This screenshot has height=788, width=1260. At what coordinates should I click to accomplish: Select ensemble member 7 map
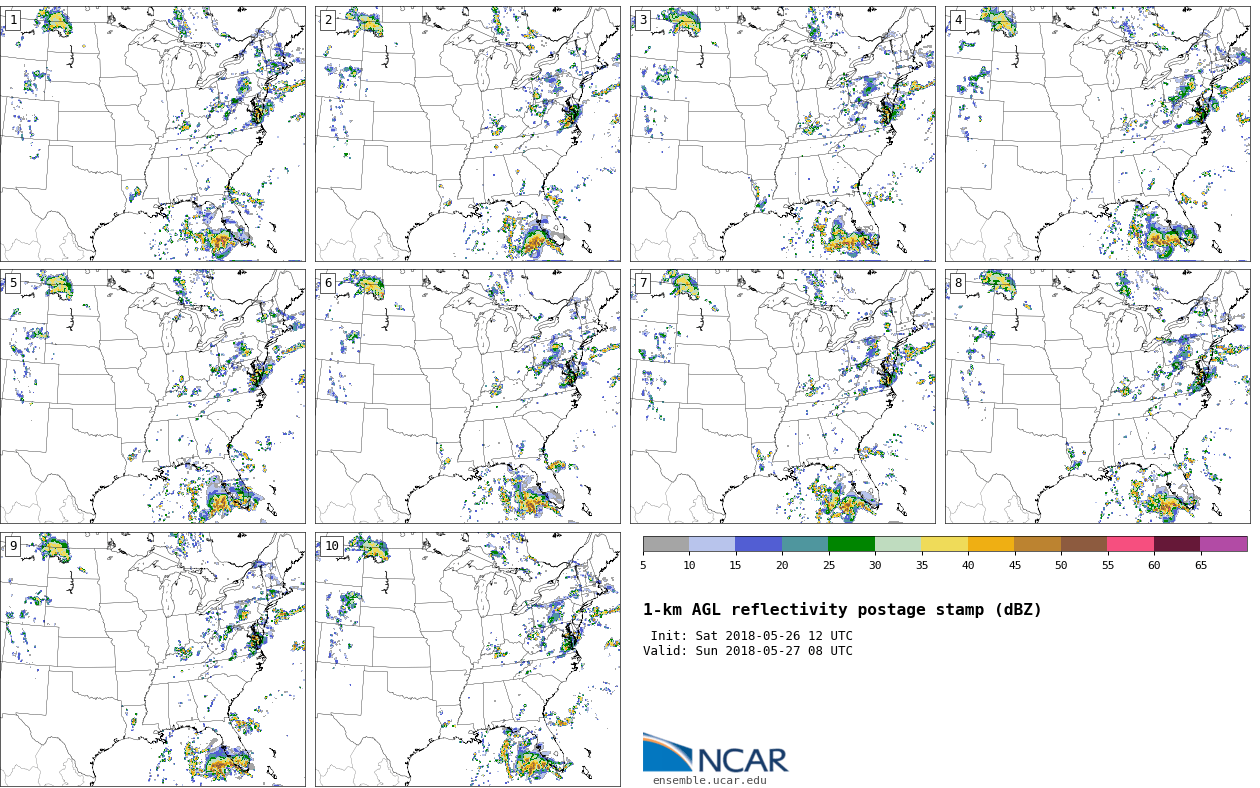click(x=782, y=396)
